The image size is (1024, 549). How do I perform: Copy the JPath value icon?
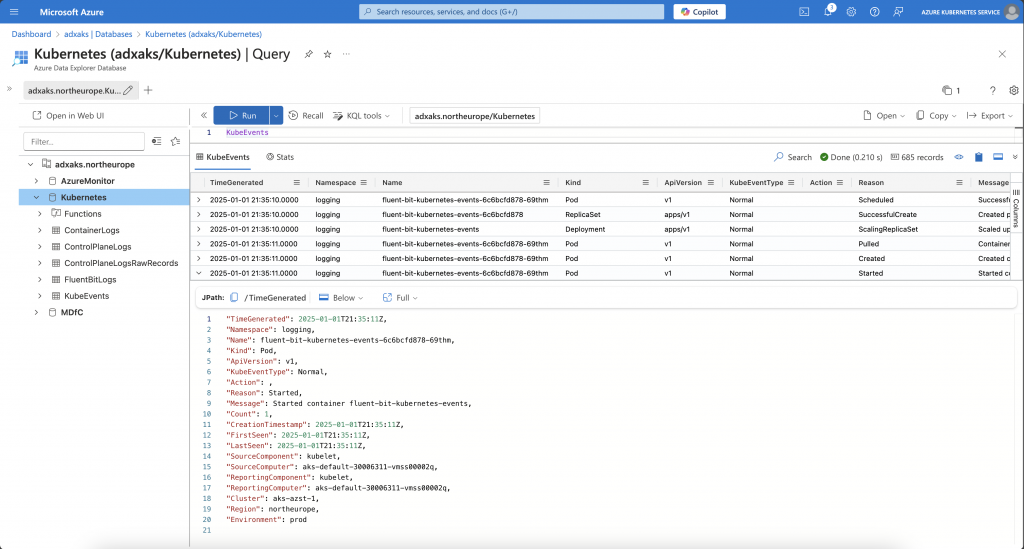(x=234, y=298)
